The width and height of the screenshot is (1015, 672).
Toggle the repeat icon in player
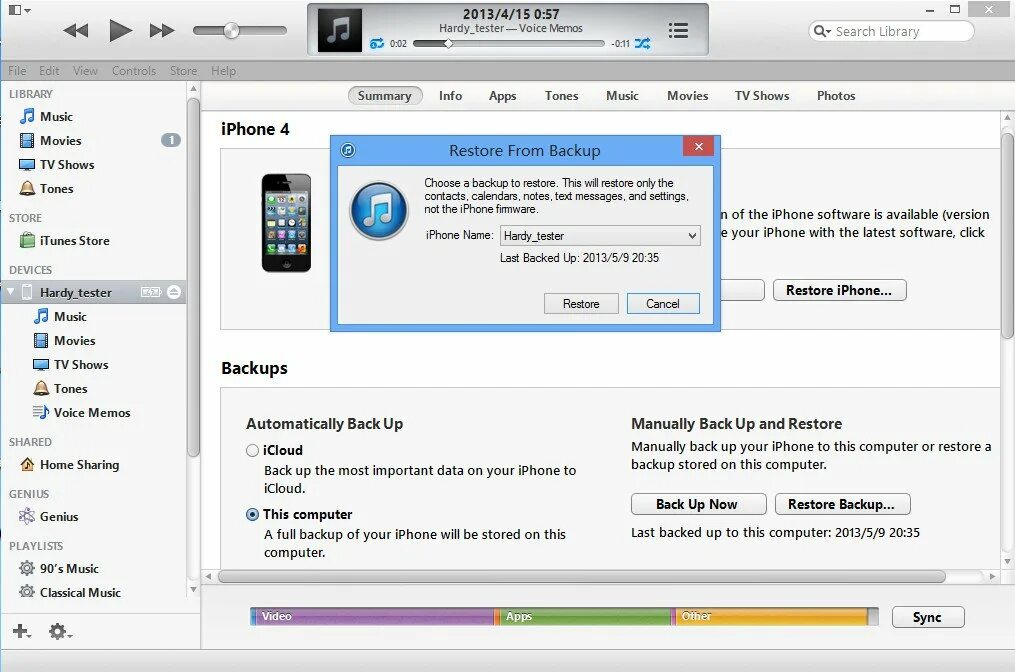(x=377, y=43)
